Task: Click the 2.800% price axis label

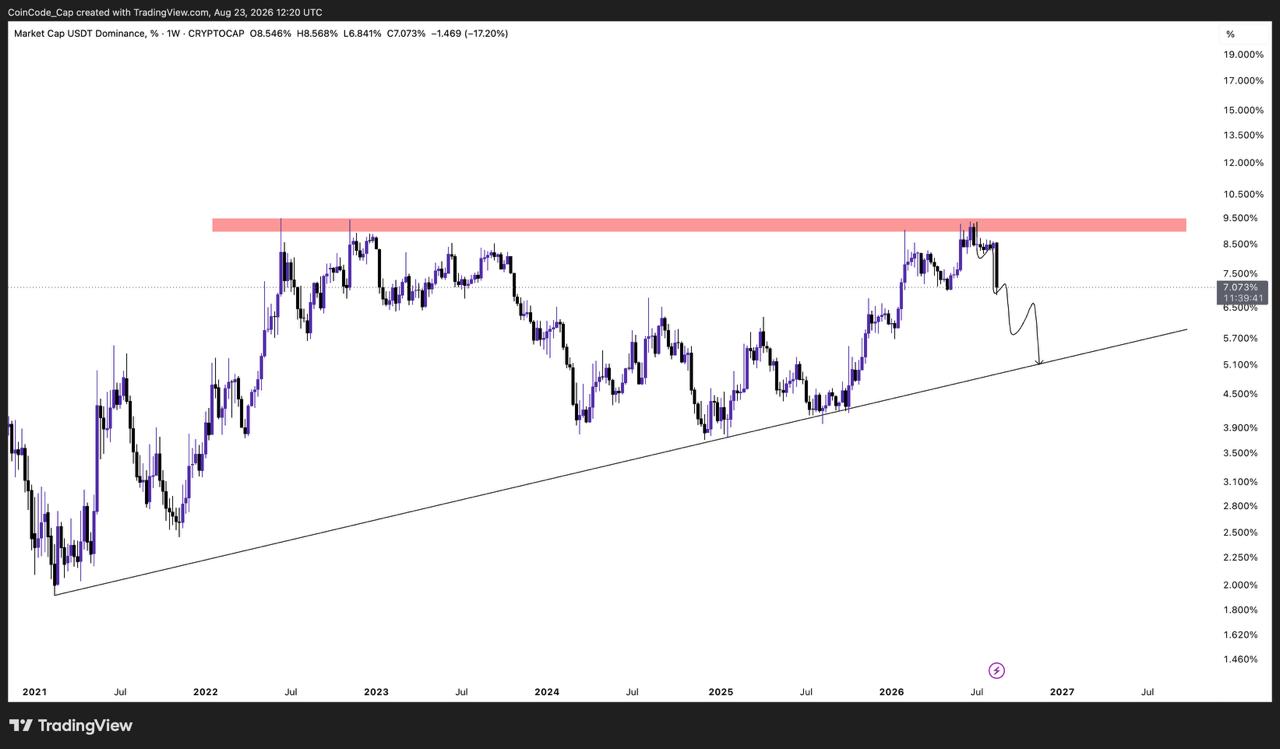Action: [x=1243, y=508]
